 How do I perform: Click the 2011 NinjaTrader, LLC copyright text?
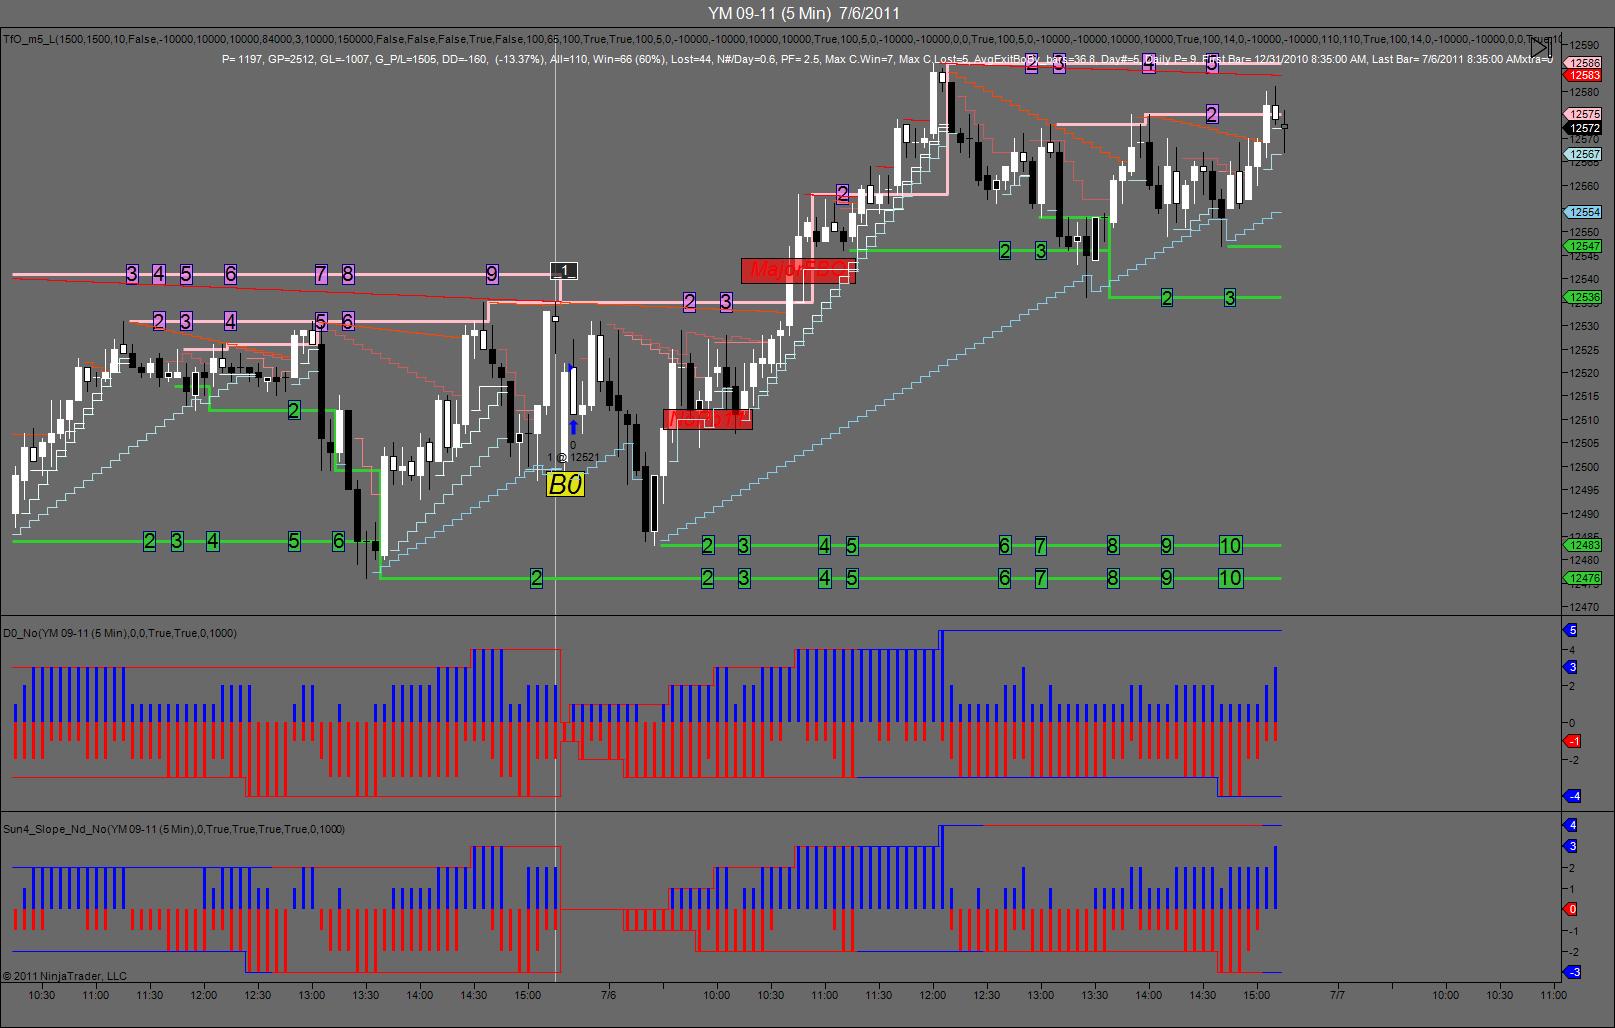click(x=65, y=976)
